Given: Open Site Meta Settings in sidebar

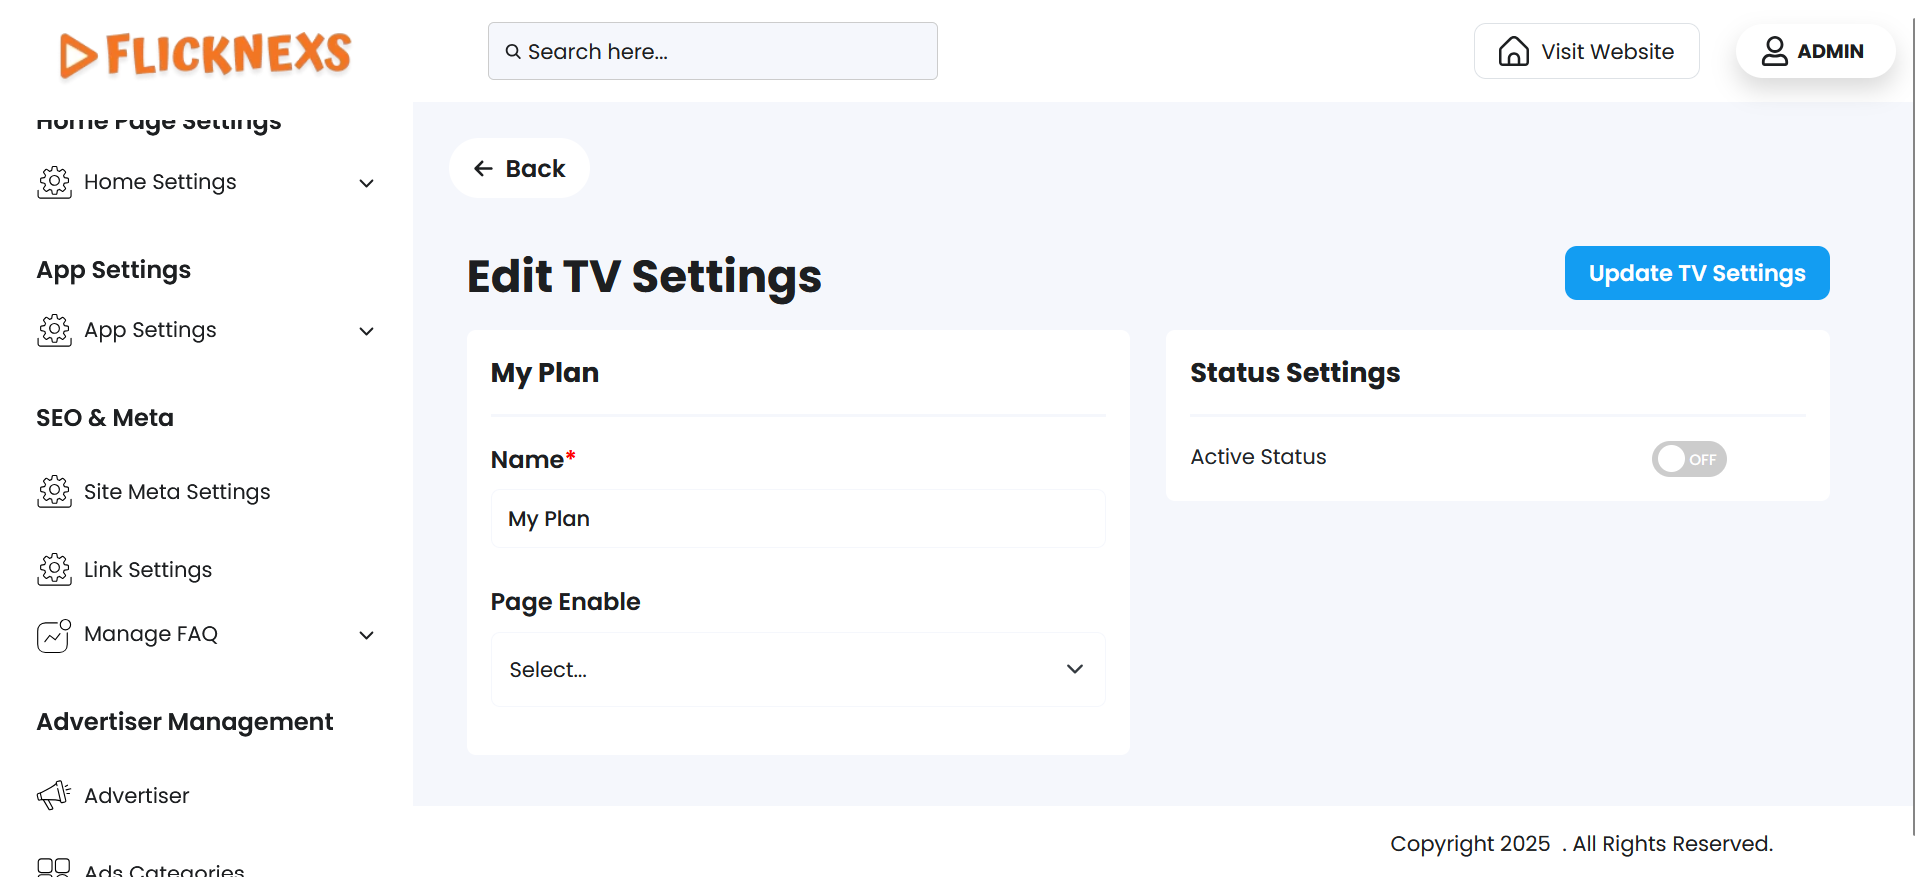Looking at the screenshot, I should tap(177, 492).
